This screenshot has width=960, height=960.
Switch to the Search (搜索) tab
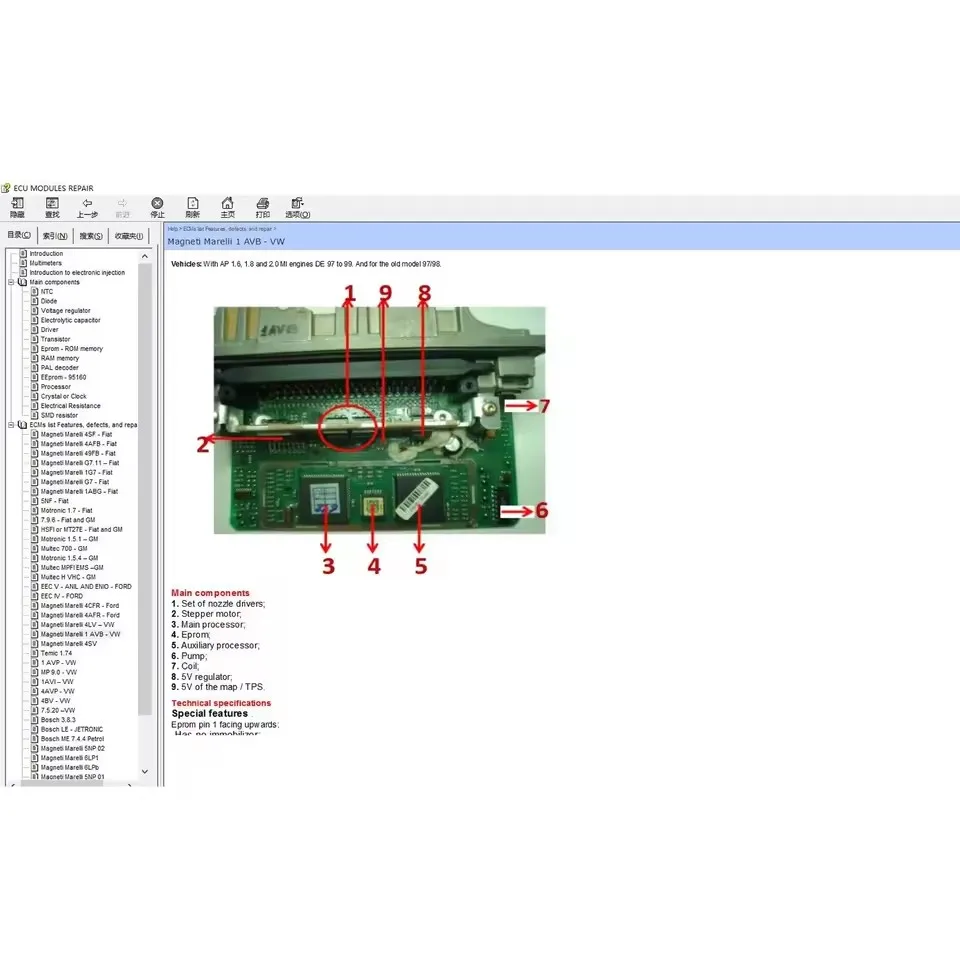pos(89,235)
